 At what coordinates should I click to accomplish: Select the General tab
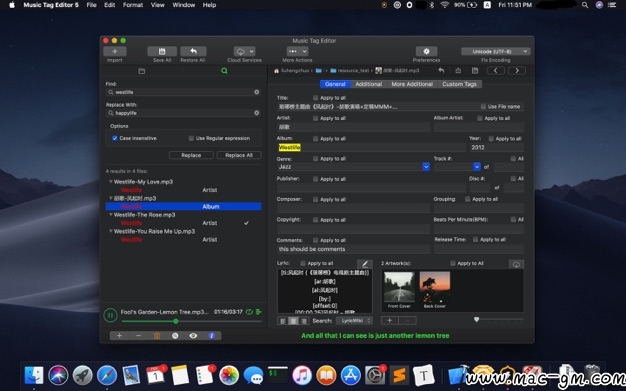coord(335,84)
